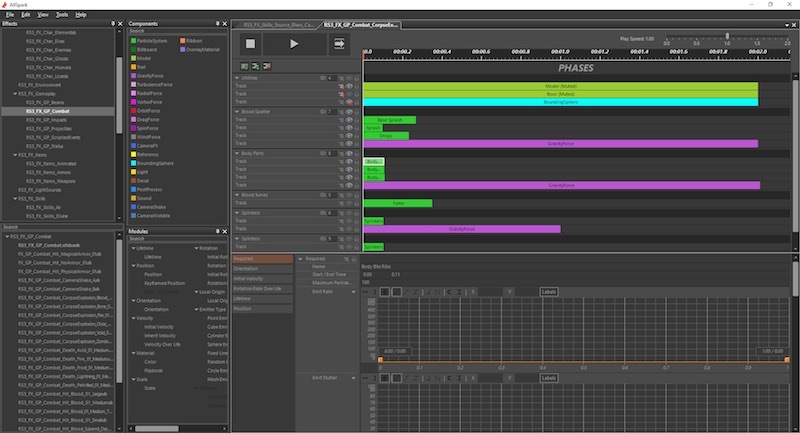Open the Tools menu
The image size is (800, 433).
tap(62, 15)
